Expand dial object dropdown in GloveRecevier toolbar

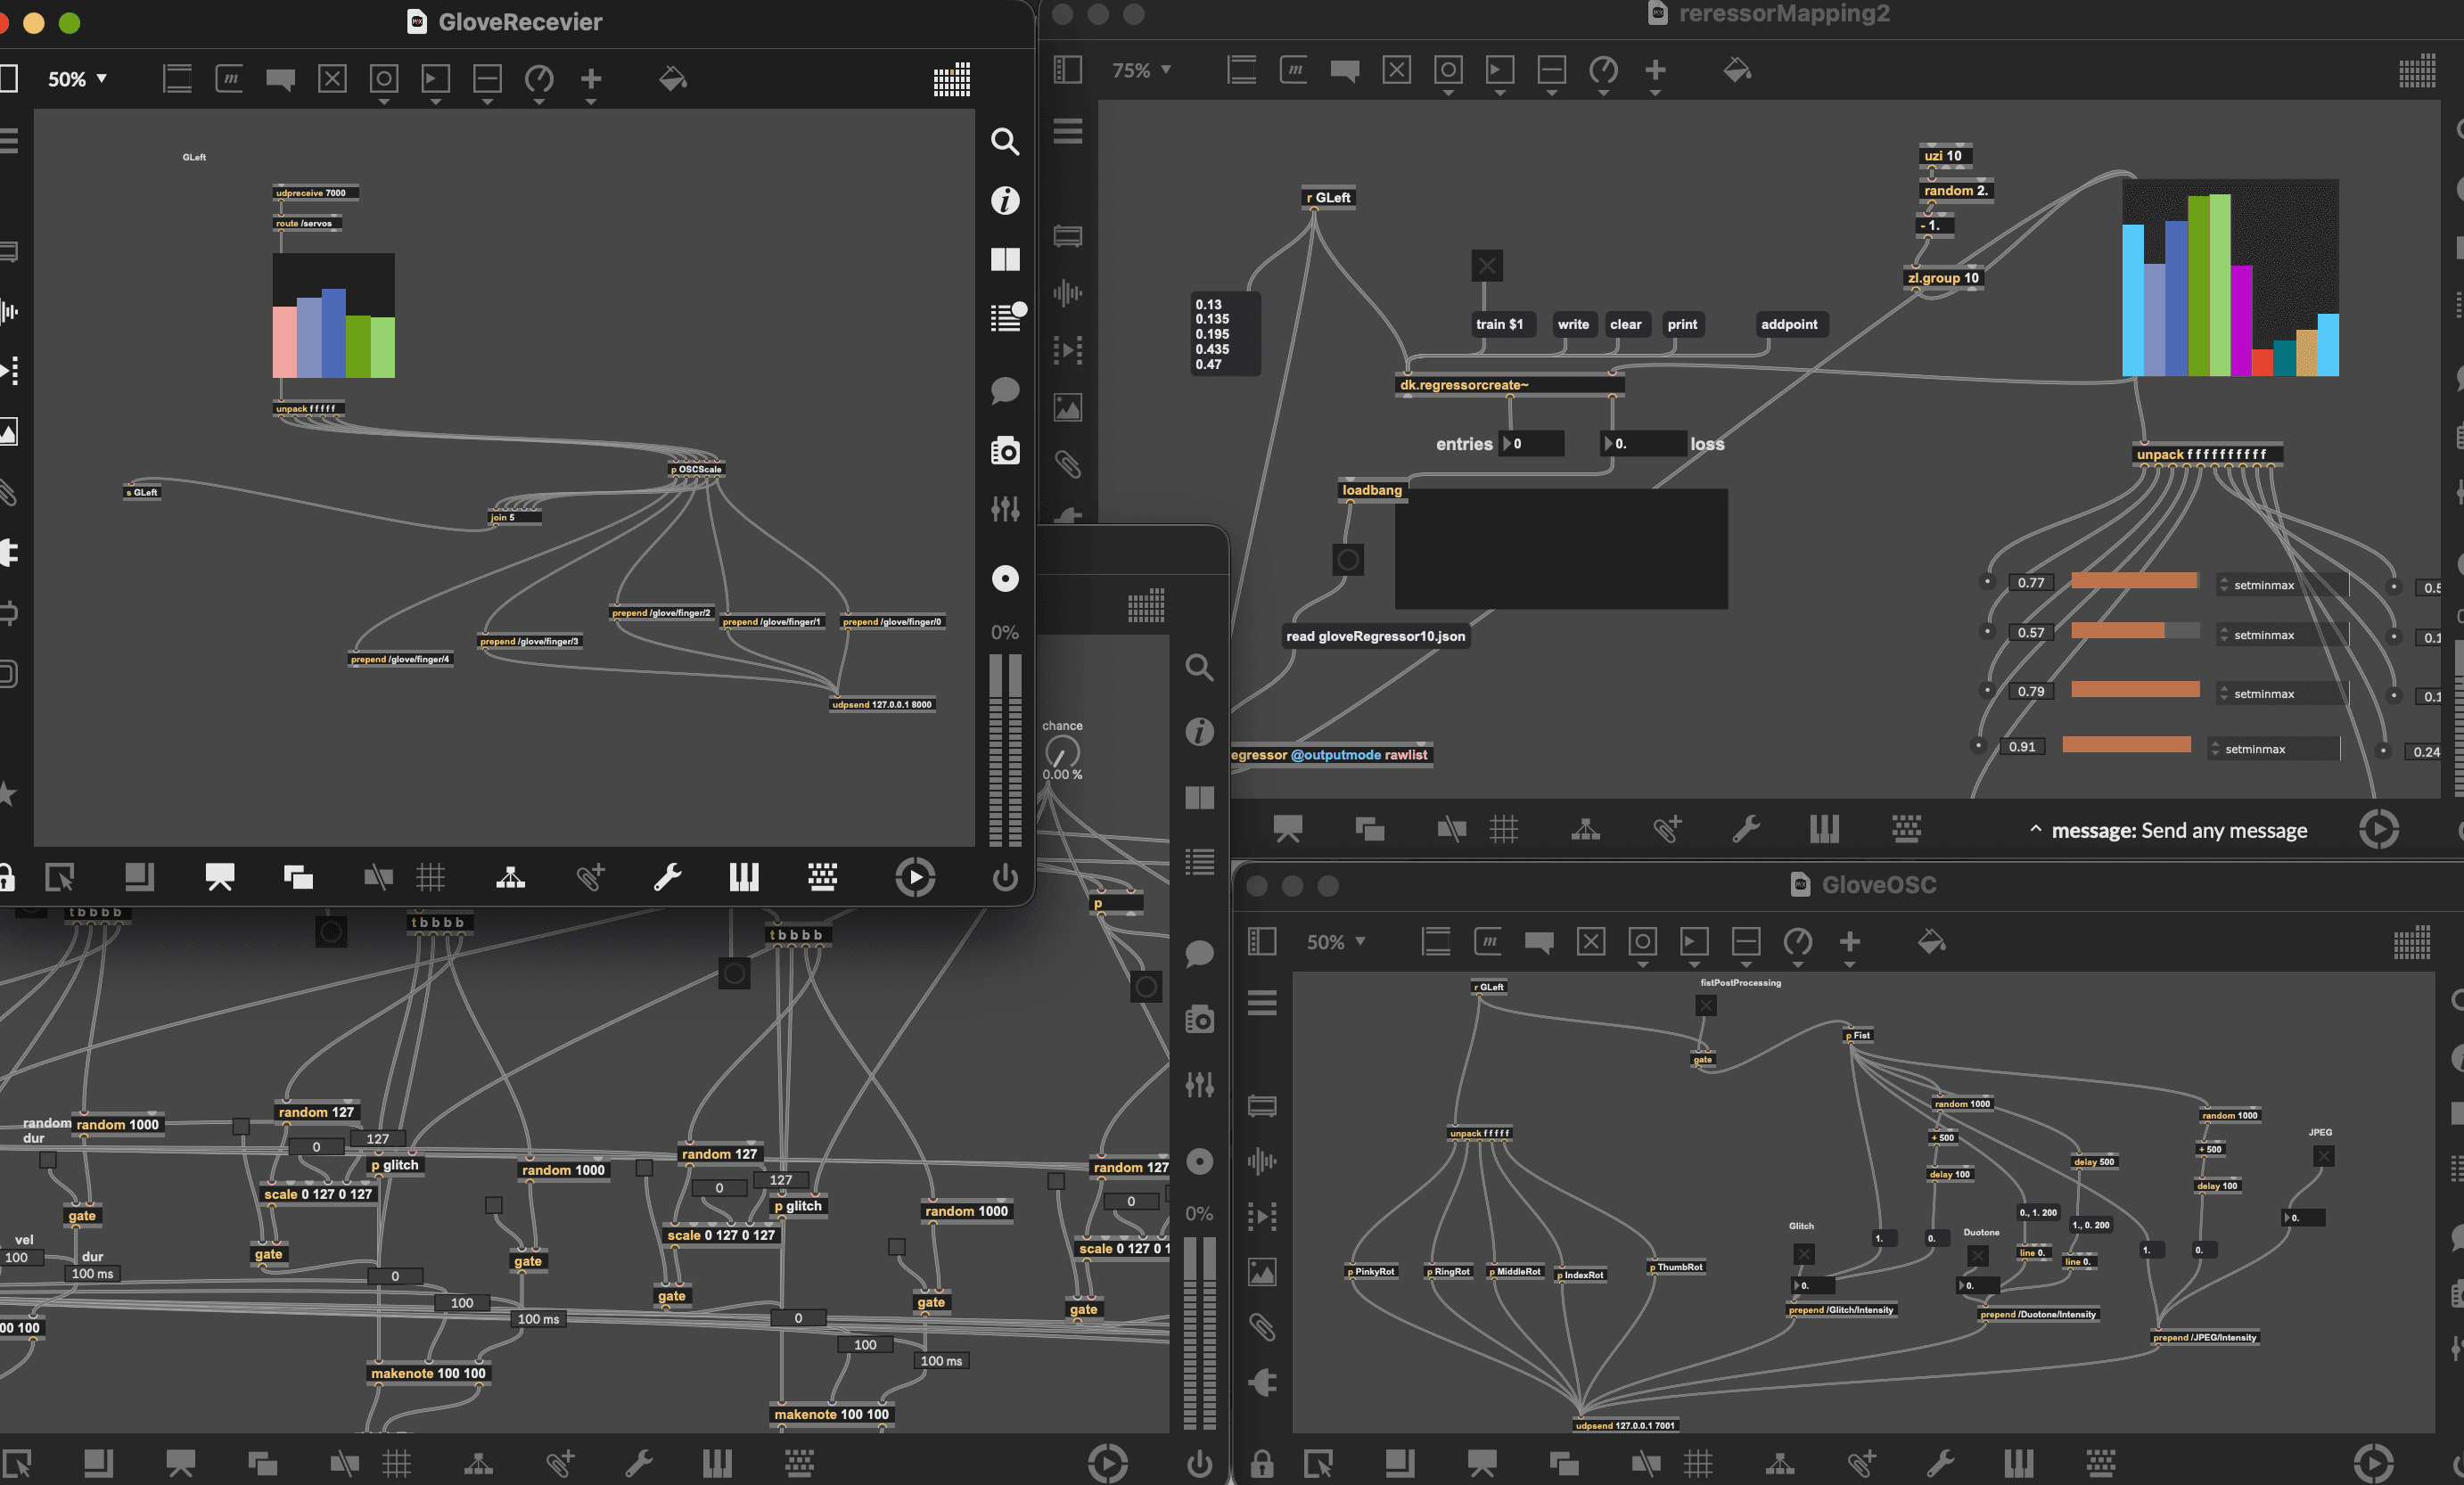tap(539, 102)
